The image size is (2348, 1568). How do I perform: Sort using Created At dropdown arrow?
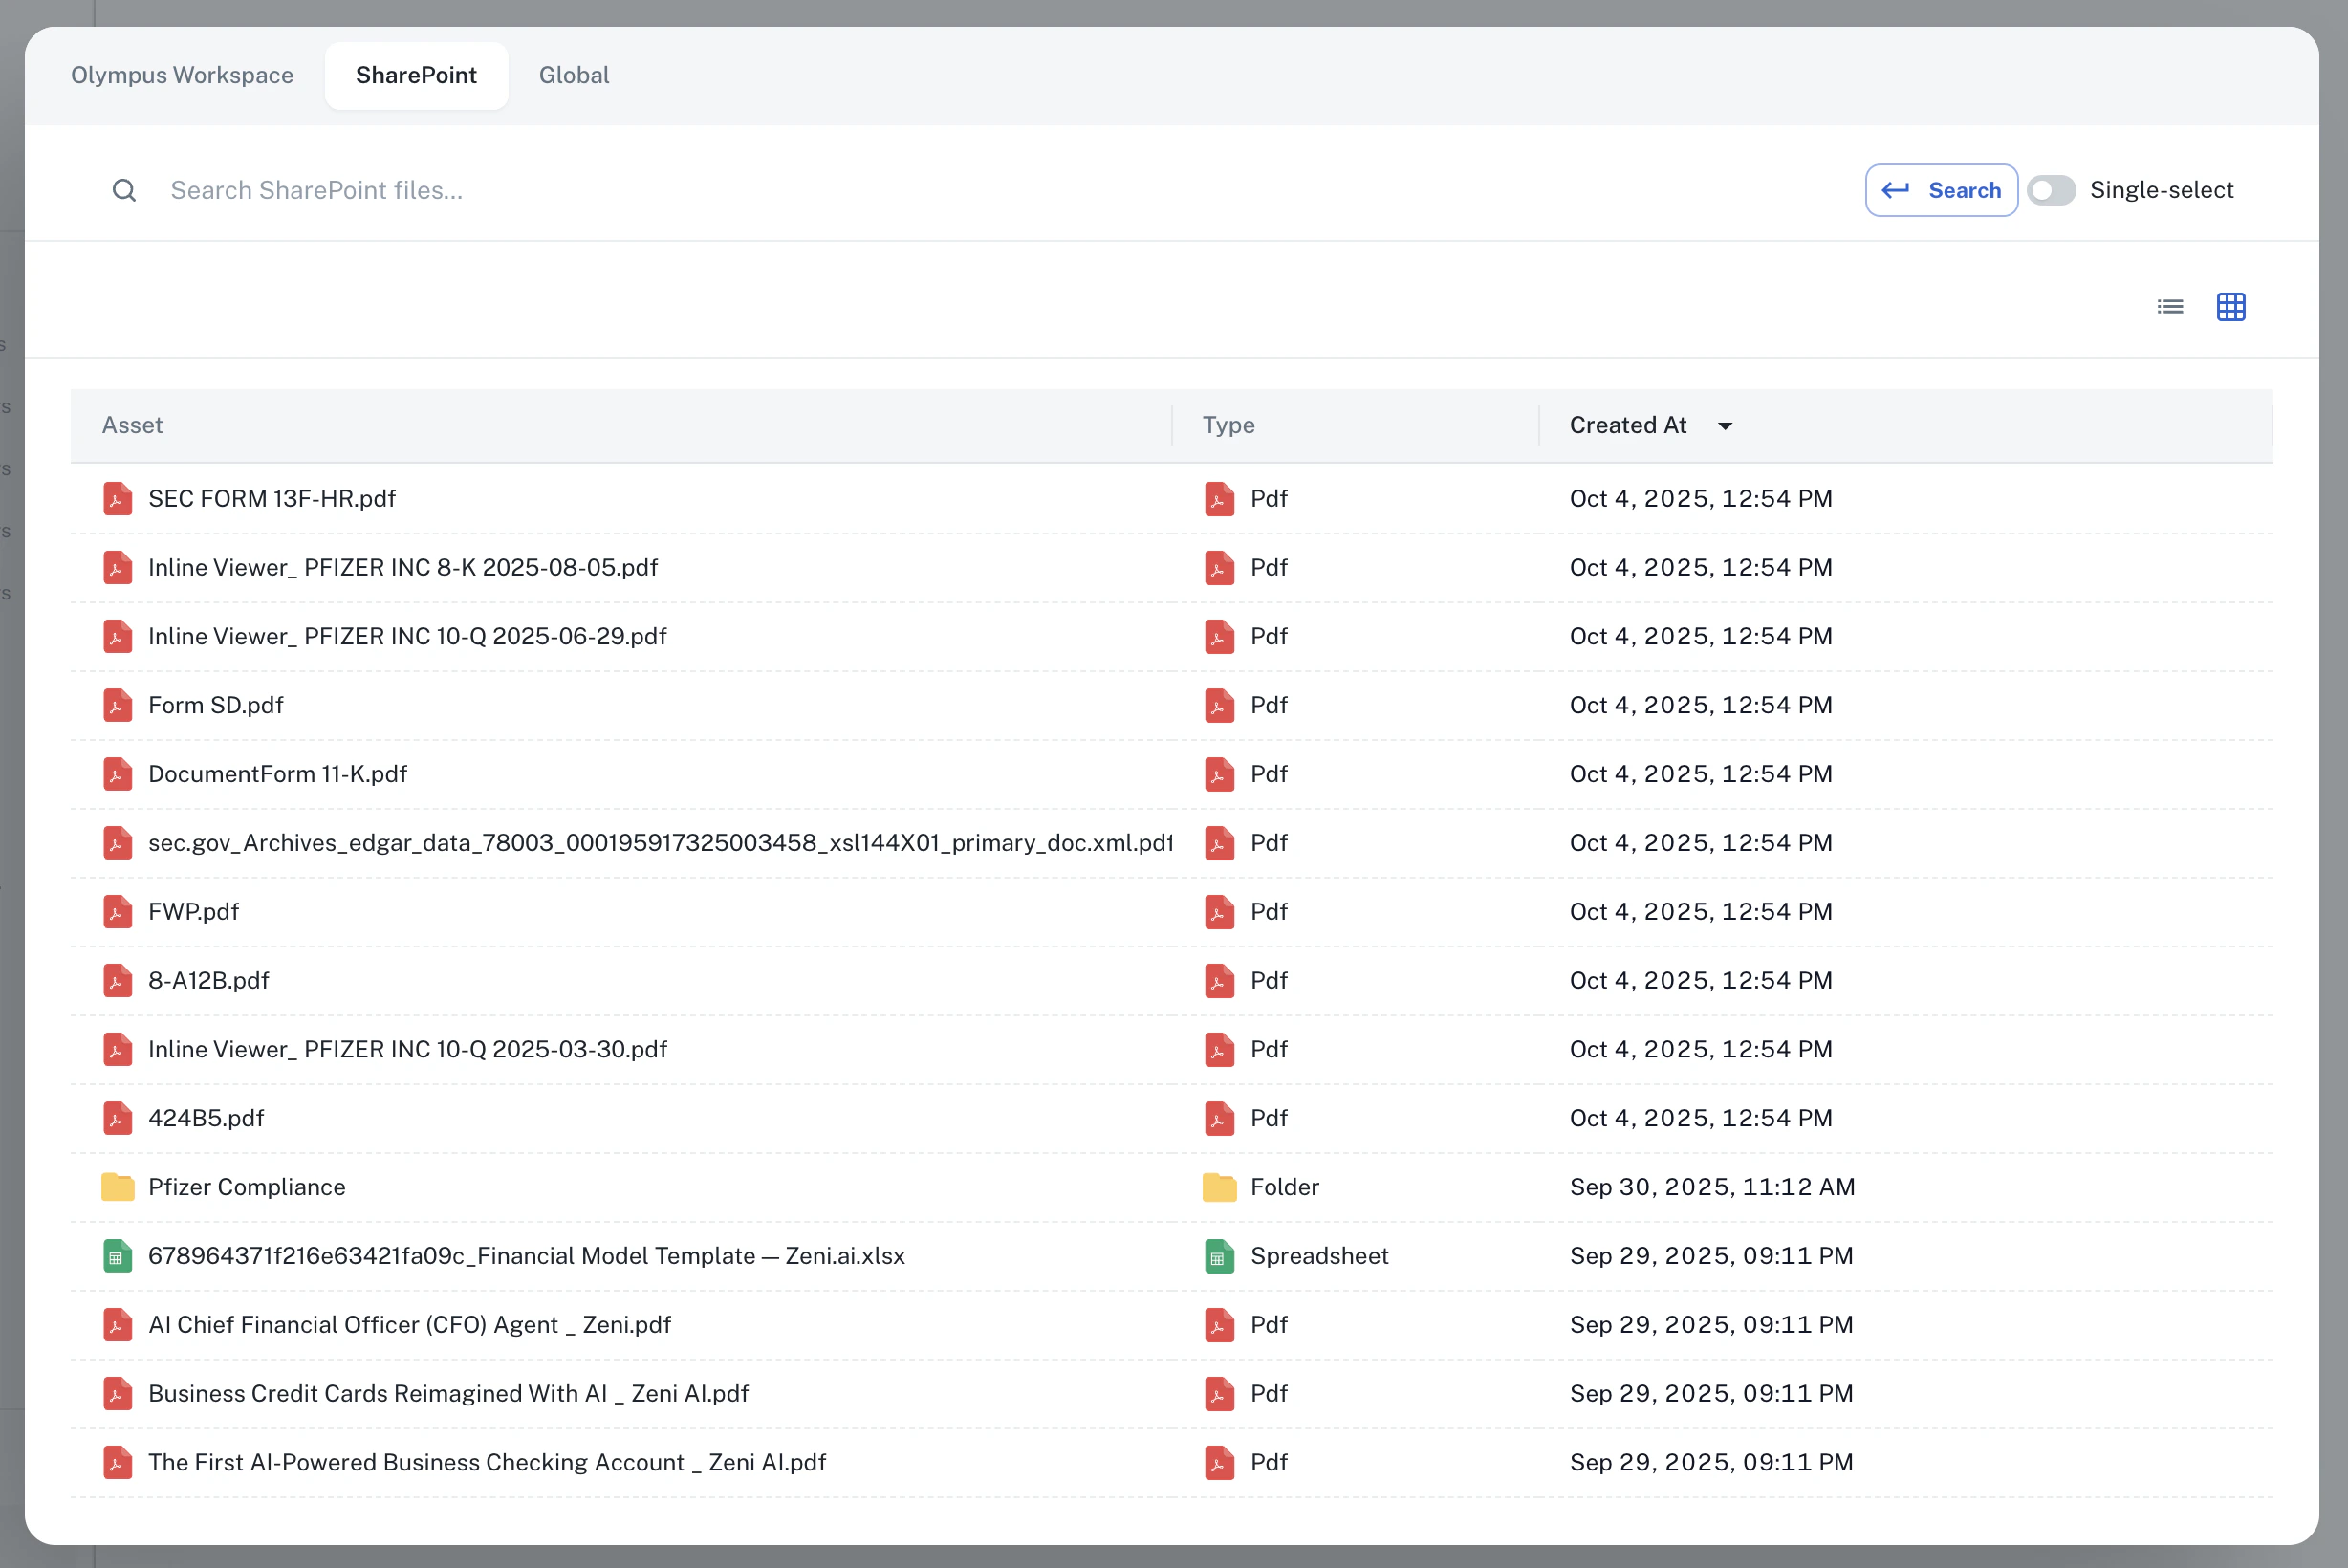point(1724,426)
